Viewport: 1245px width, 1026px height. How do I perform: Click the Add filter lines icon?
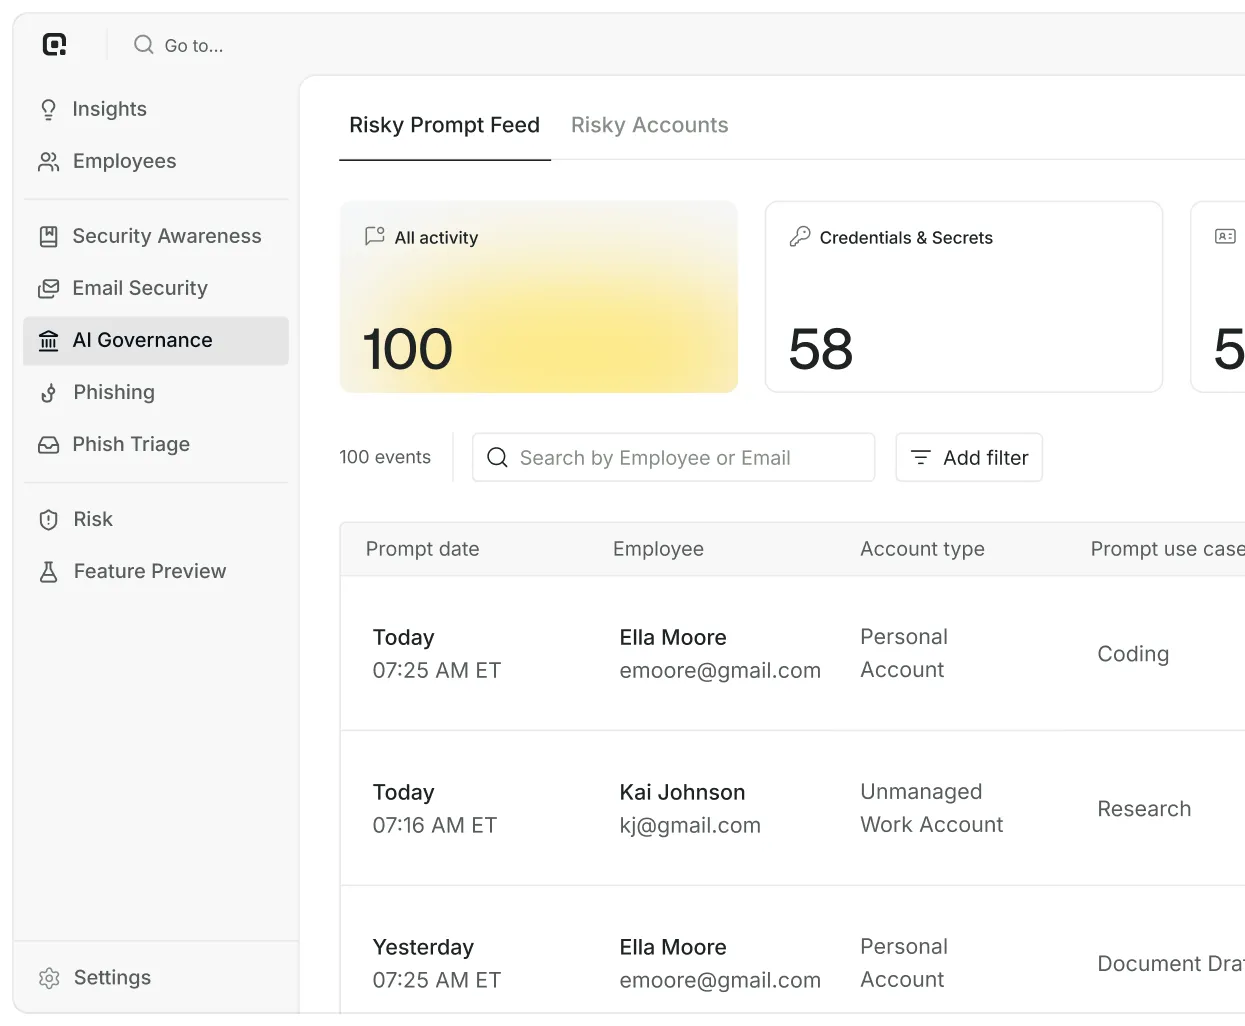coord(921,457)
